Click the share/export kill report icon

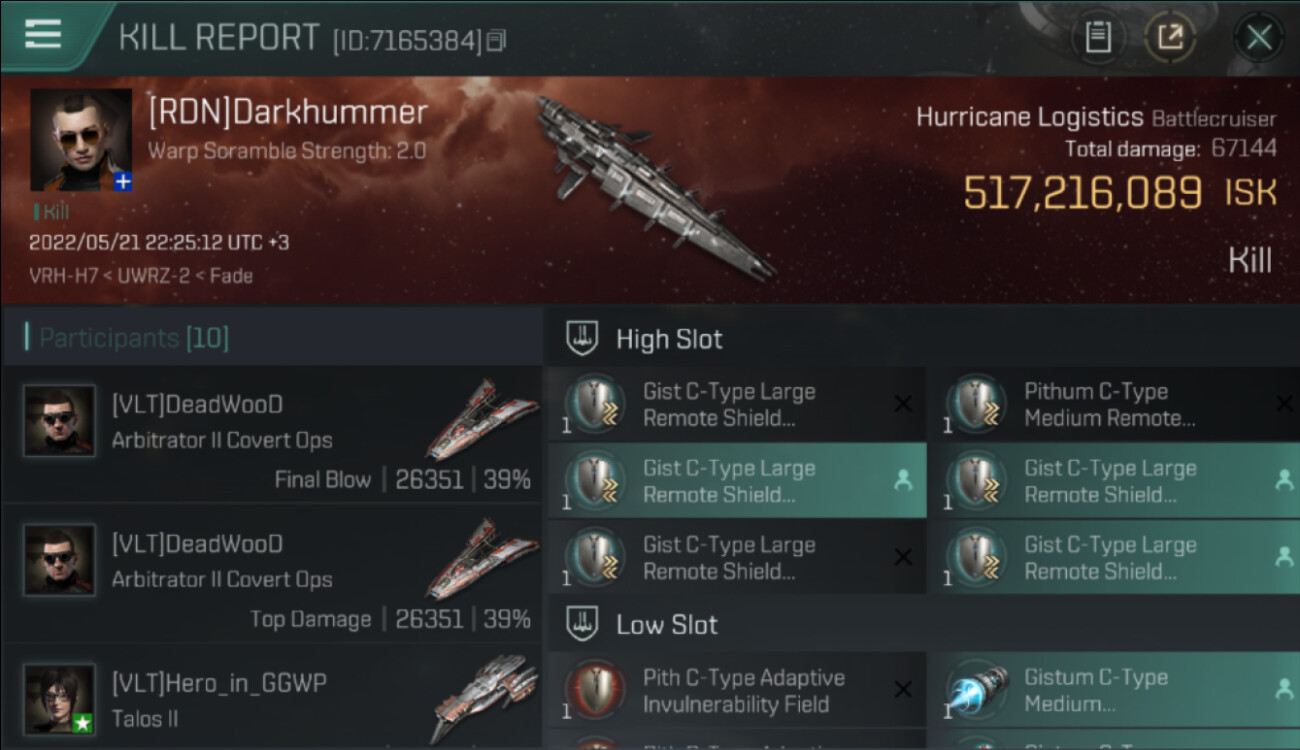point(1169,38)
